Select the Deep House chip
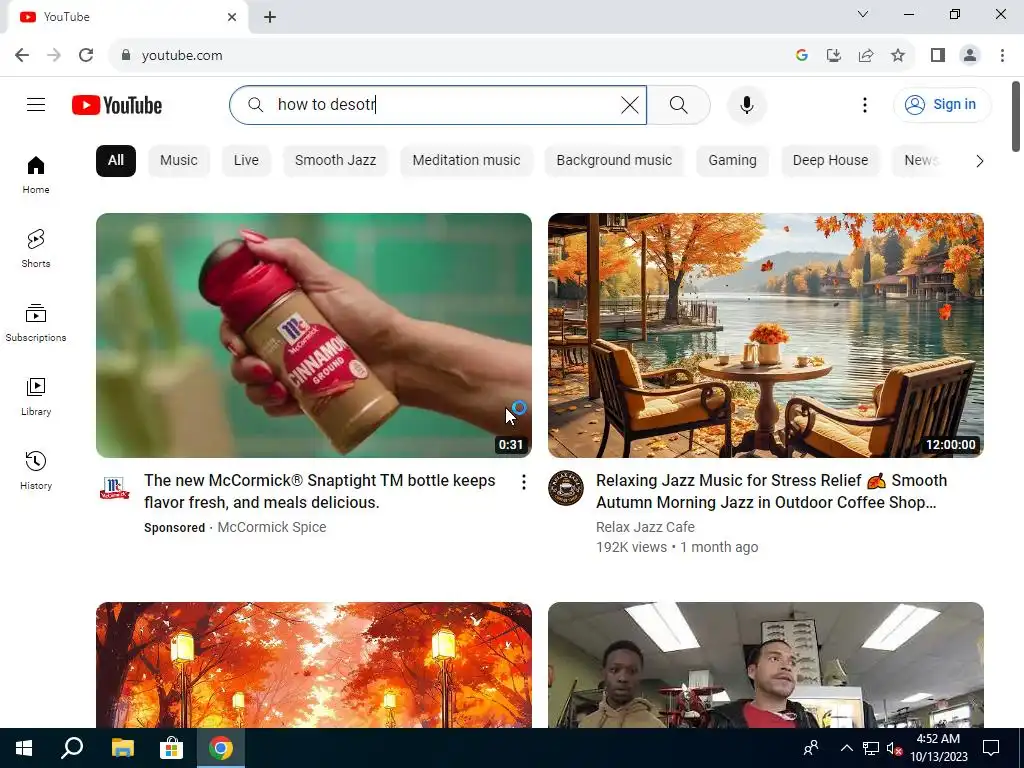The image size is (1024, 768). 830,161
